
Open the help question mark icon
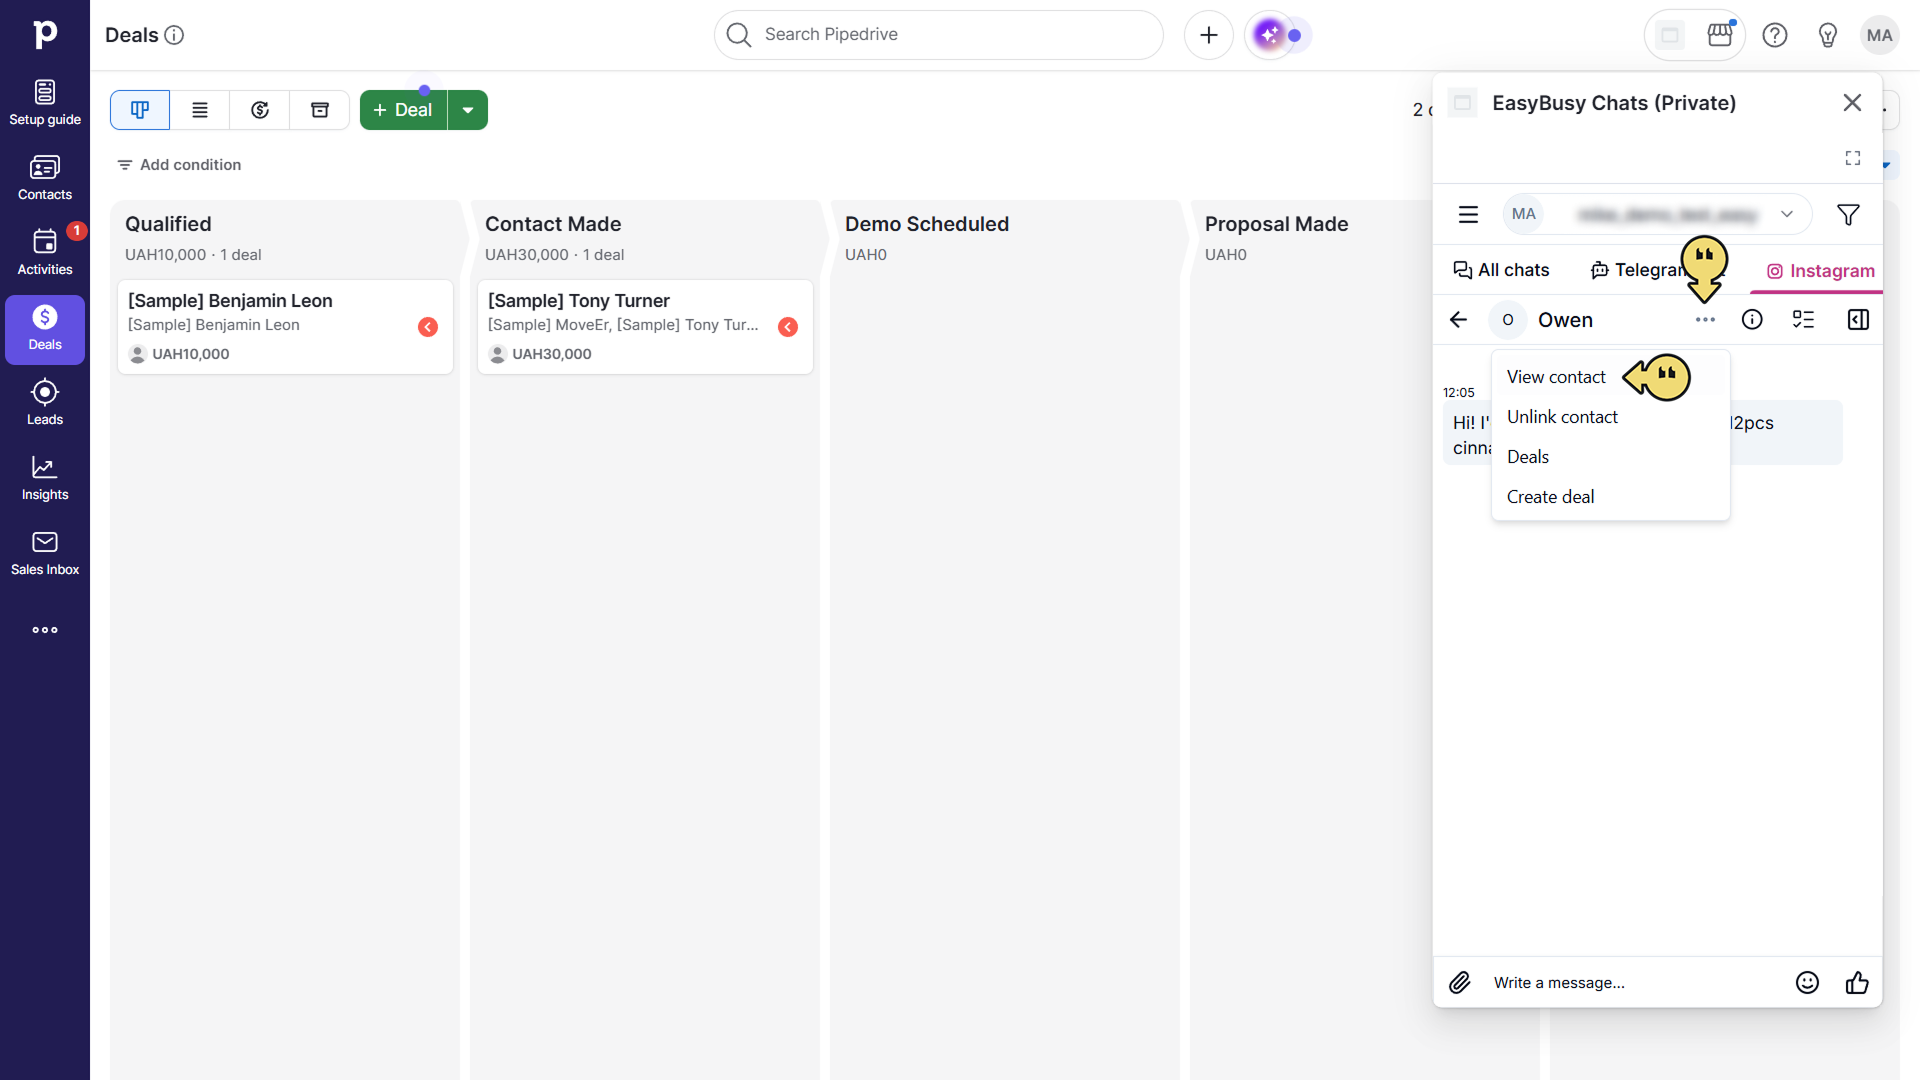pos(1775,35)
